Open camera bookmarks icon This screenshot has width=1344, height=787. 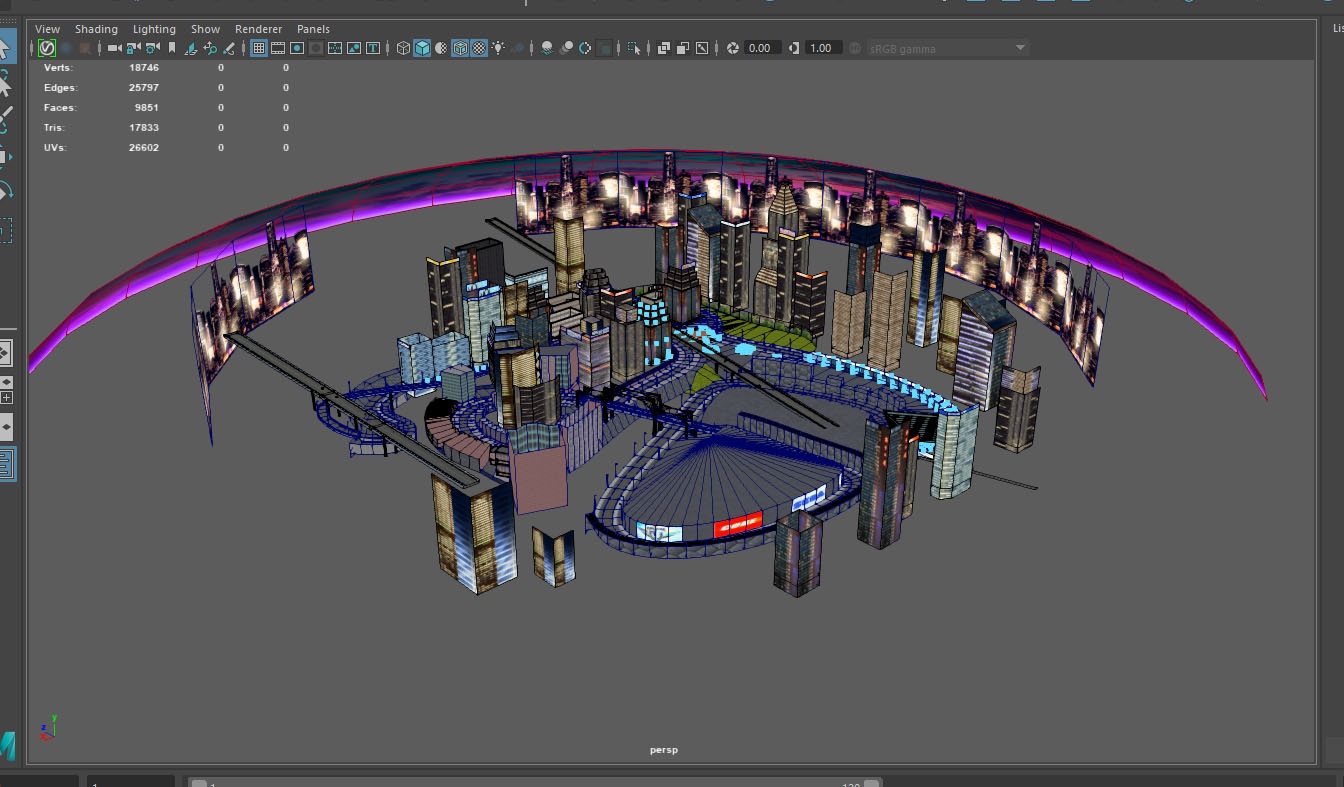pos(172,48)
